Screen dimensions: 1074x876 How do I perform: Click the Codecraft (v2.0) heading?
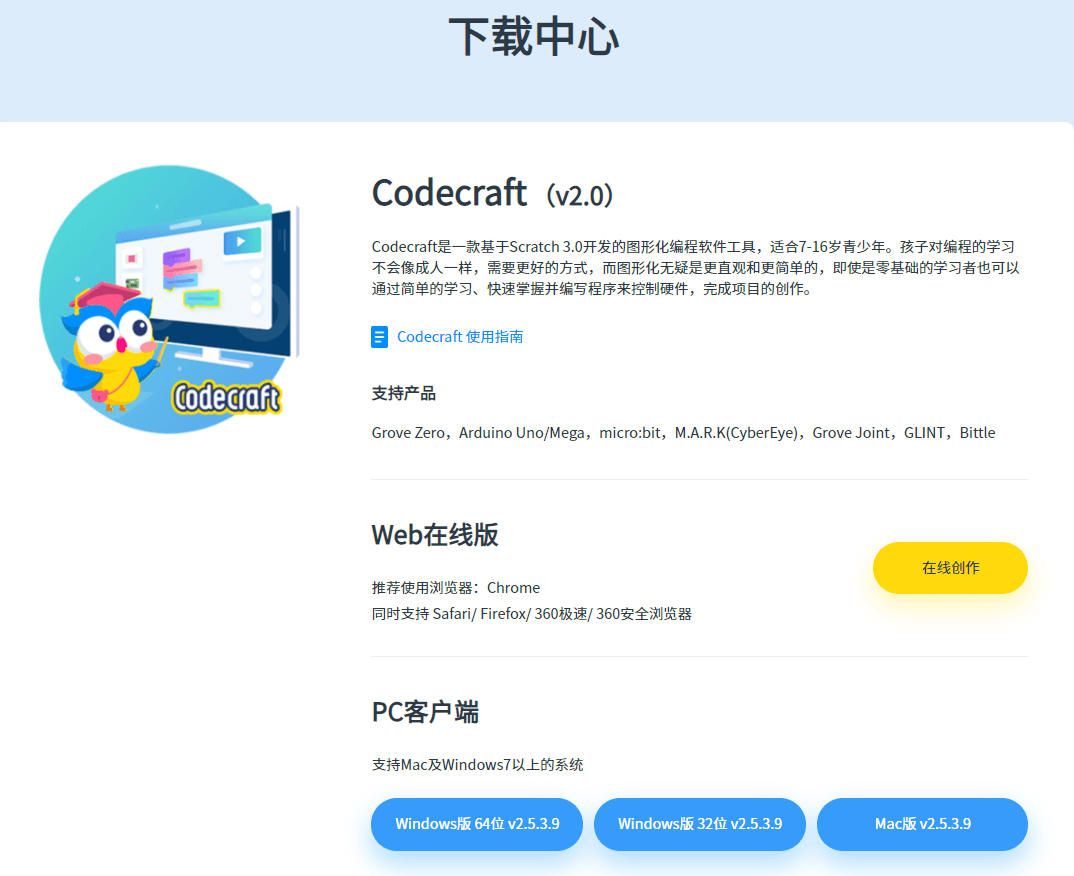(492, 193)
